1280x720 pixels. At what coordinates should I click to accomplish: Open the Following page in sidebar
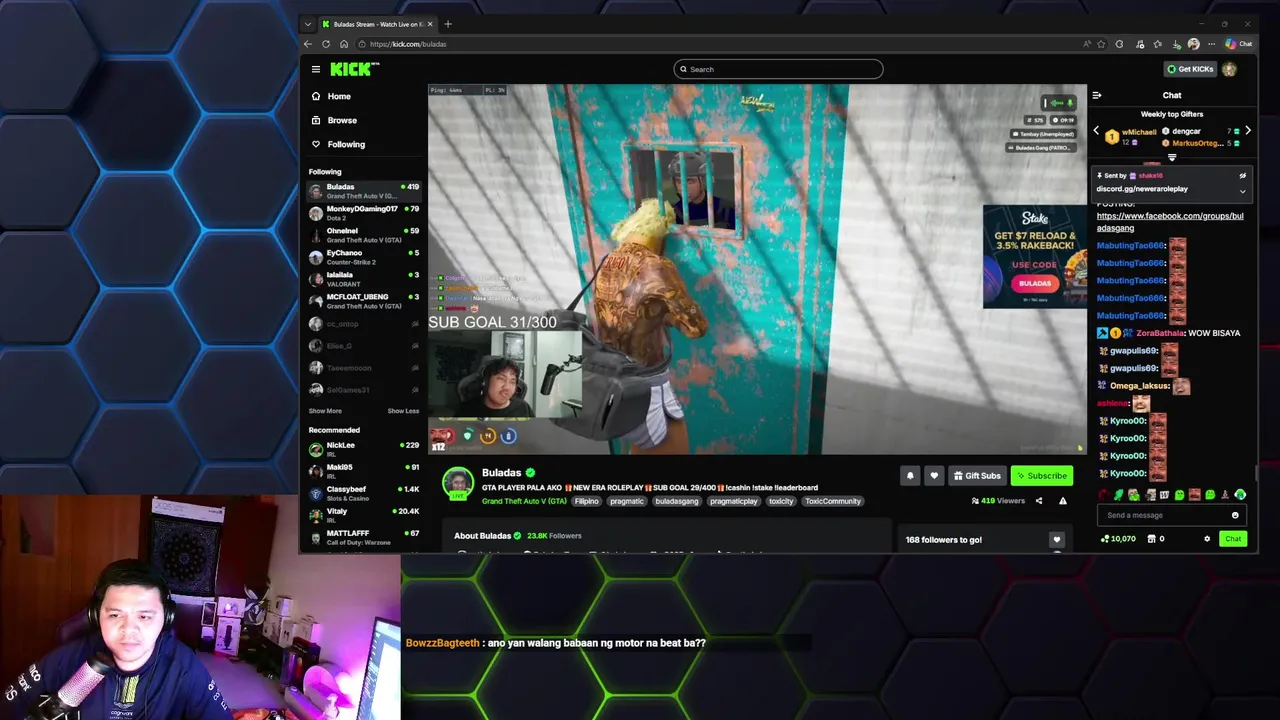click(x=346, y=144)
